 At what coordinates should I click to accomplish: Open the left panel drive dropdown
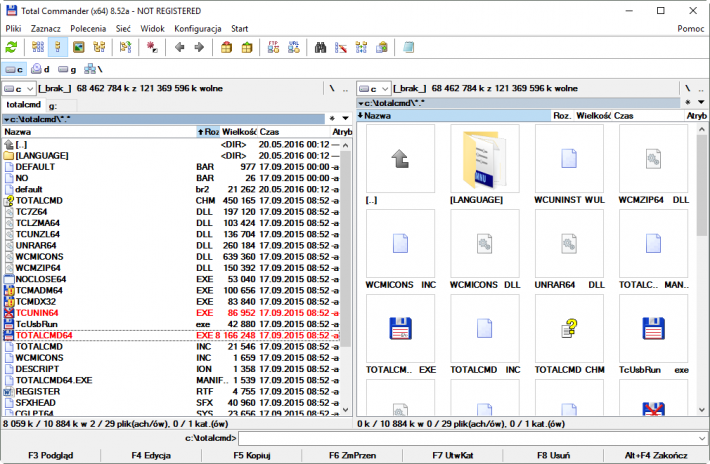click(19, 89)
